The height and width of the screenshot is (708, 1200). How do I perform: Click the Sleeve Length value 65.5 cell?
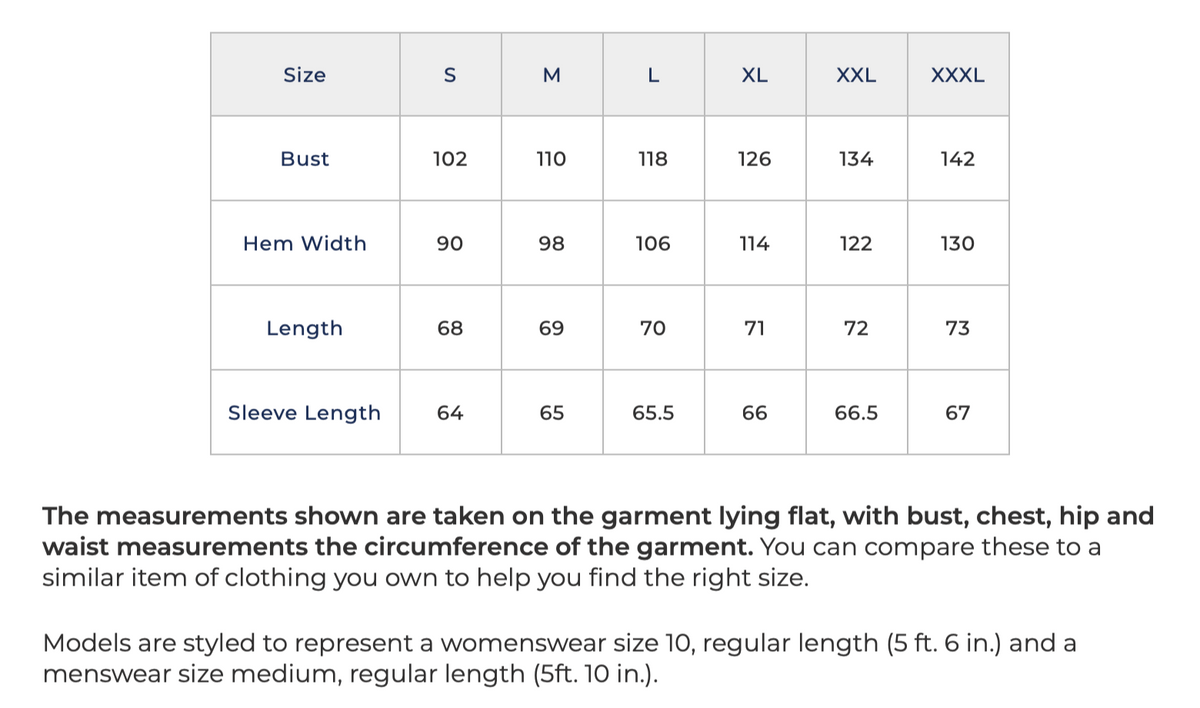(x=653, y=413)
